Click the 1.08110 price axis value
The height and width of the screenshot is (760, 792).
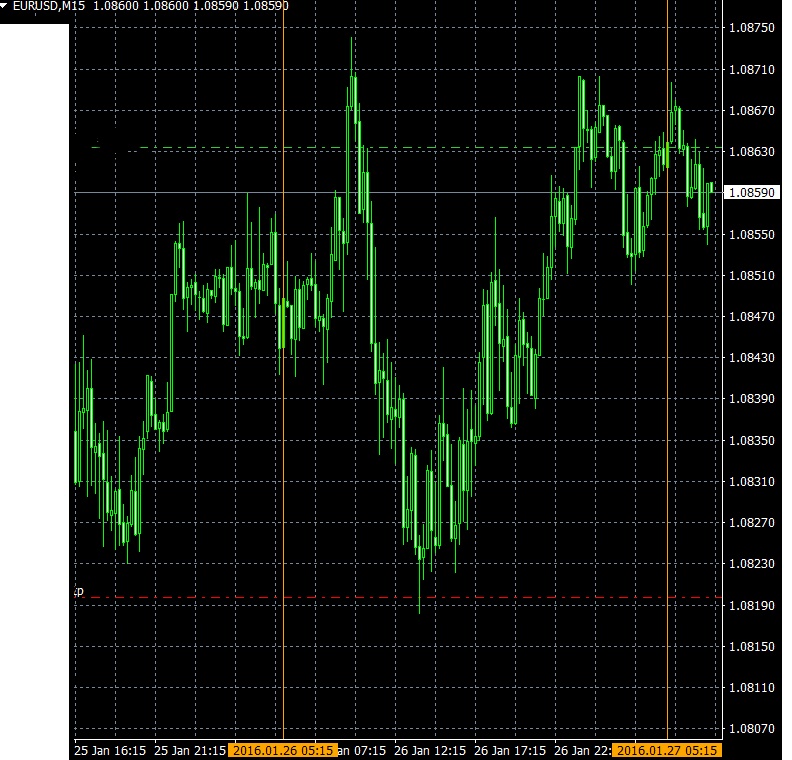click(752, 688)
